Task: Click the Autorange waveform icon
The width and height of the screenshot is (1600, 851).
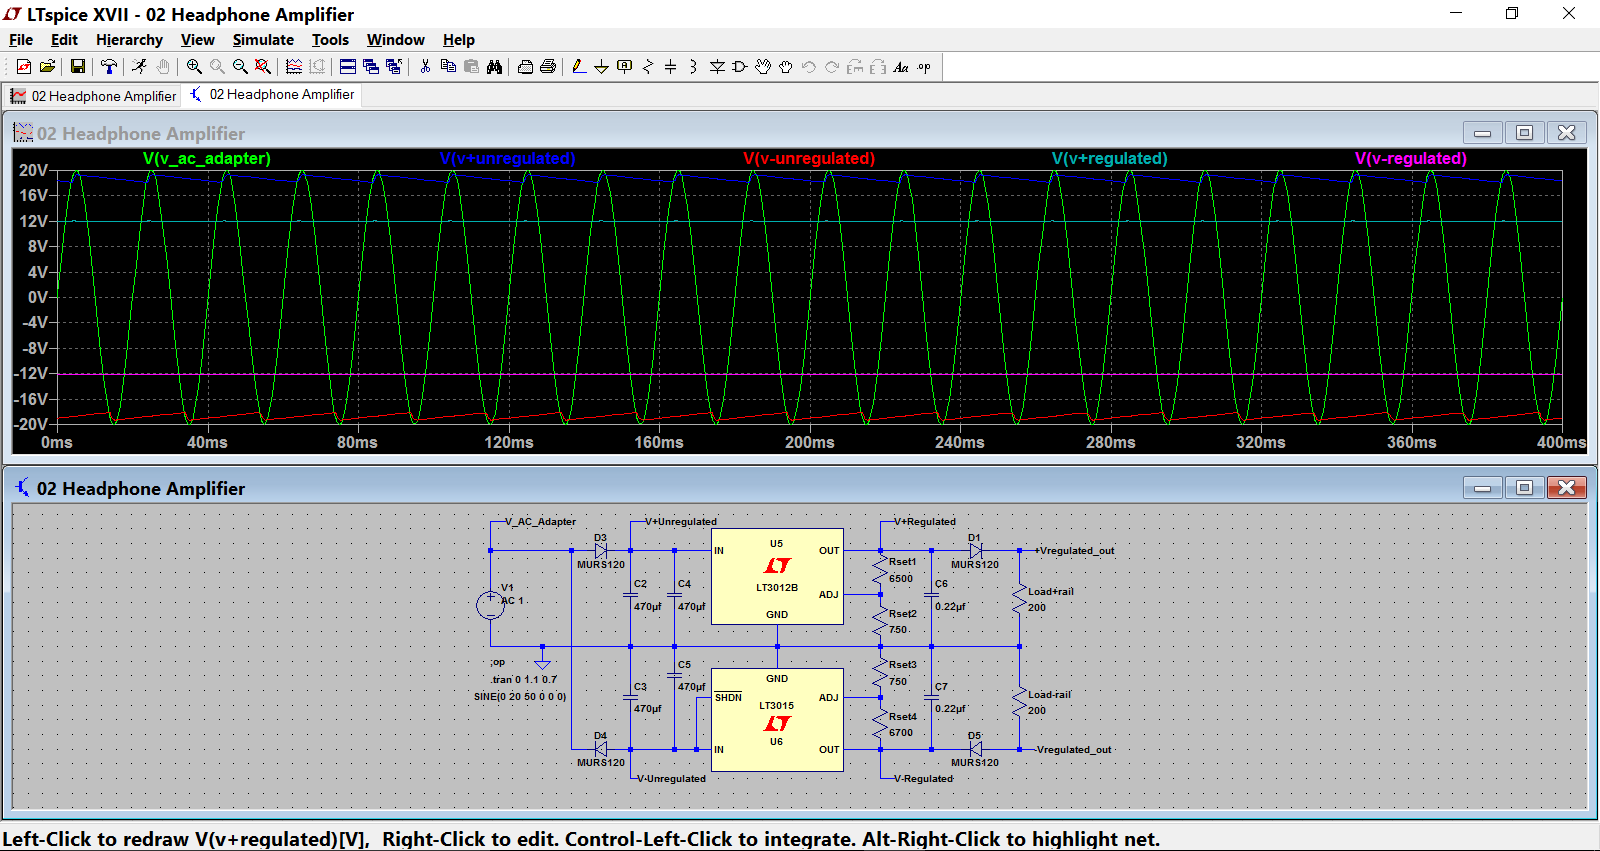Action: pyautogui.click(x=293, y=67)
